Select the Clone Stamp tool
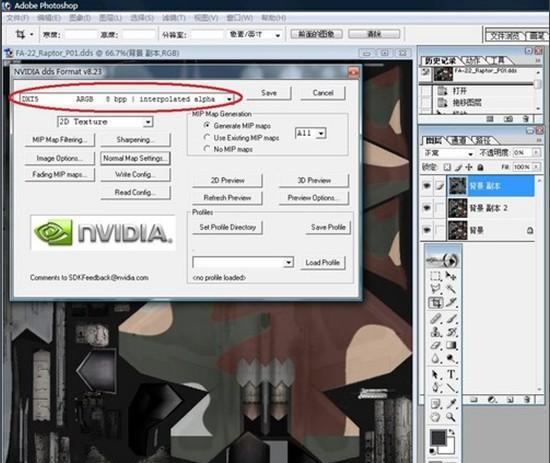The image size is (550, 463). click(435, 332)
